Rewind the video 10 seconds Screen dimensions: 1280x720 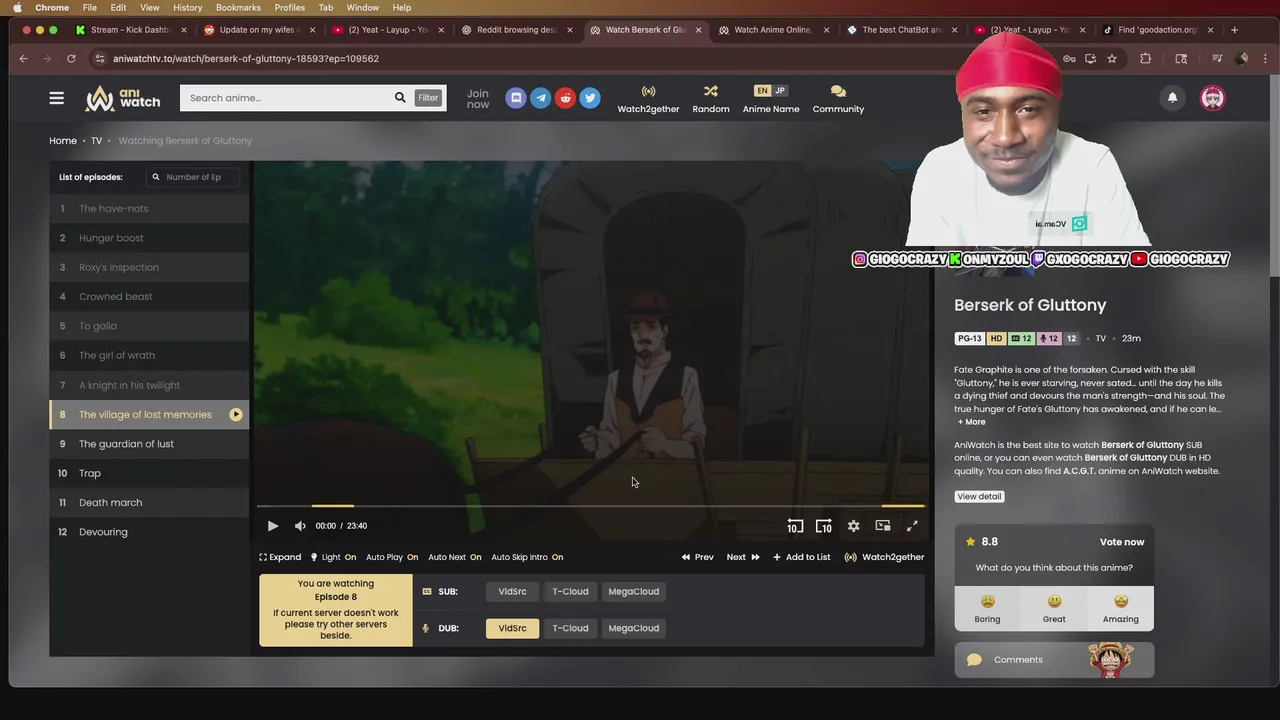tap(795, 526)
